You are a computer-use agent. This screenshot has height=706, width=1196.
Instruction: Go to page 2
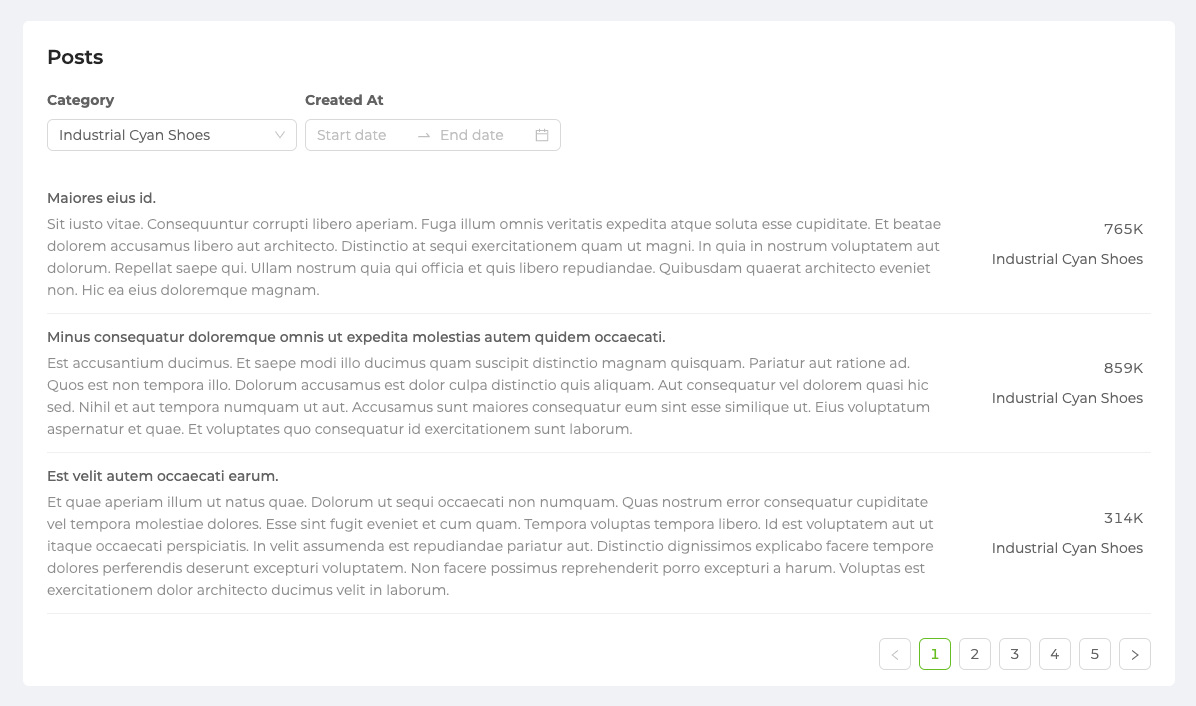click(x=975, y=654)
